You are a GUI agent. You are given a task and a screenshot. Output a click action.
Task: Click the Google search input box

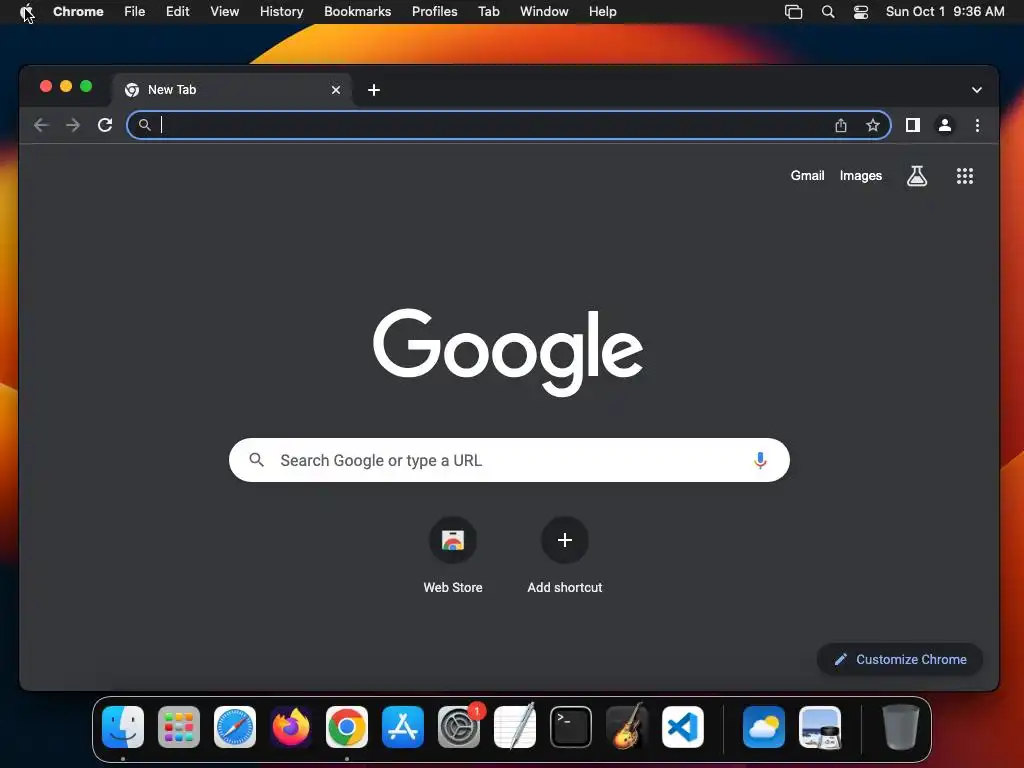point(509,460)
